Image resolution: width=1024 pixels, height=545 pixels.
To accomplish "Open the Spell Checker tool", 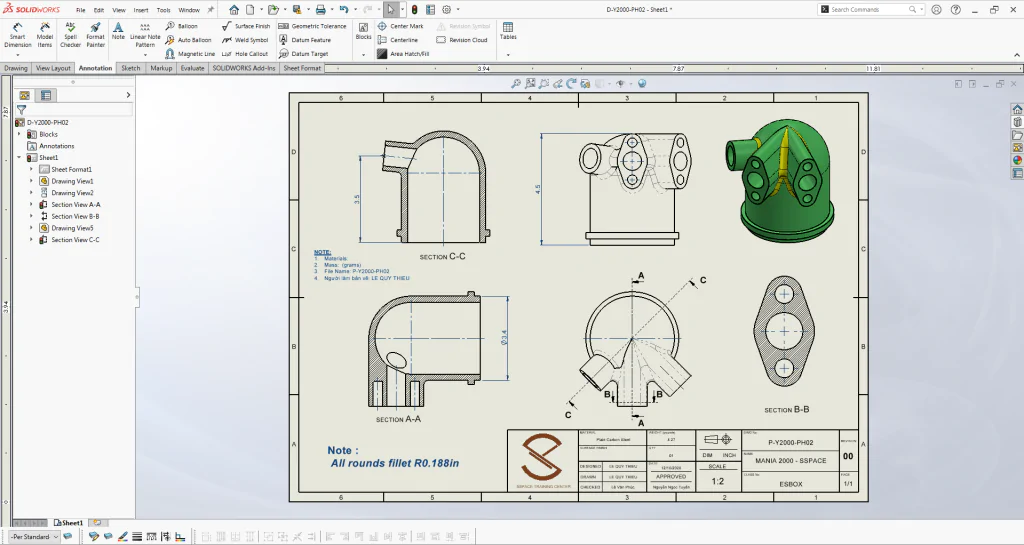I will point(70,35).
